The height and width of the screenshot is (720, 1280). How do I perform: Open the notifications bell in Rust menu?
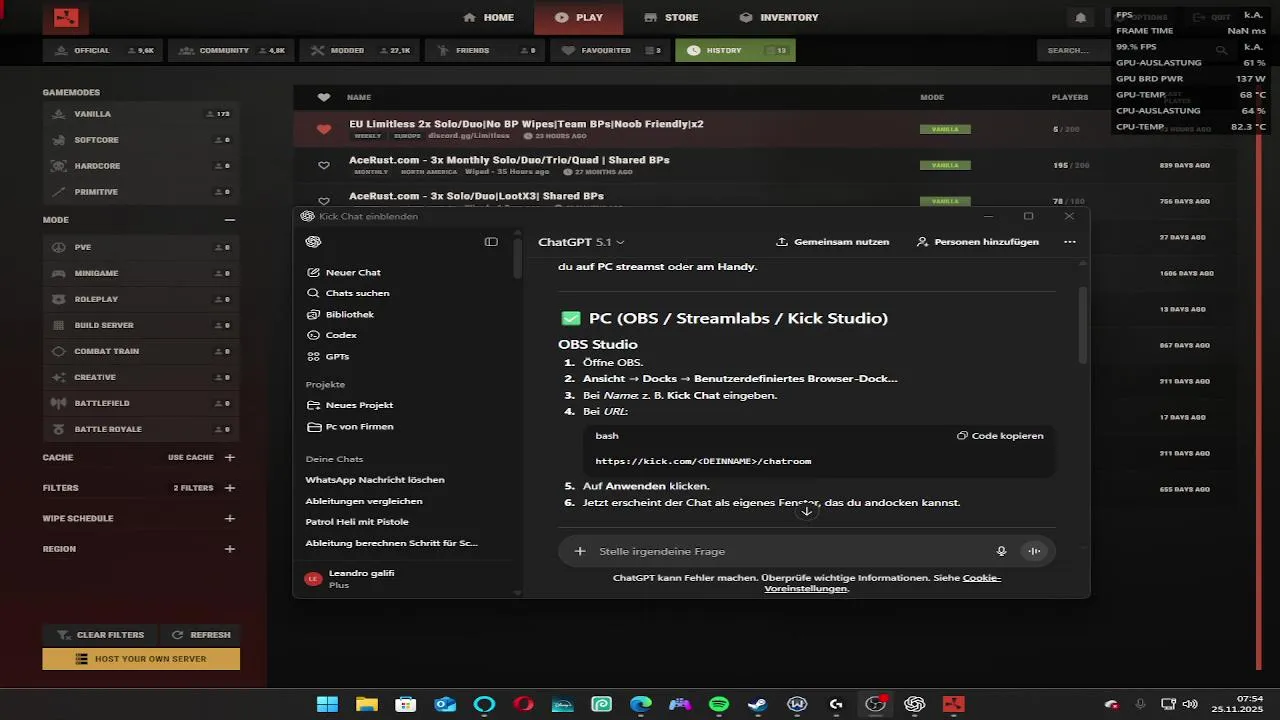point(1081,18)
